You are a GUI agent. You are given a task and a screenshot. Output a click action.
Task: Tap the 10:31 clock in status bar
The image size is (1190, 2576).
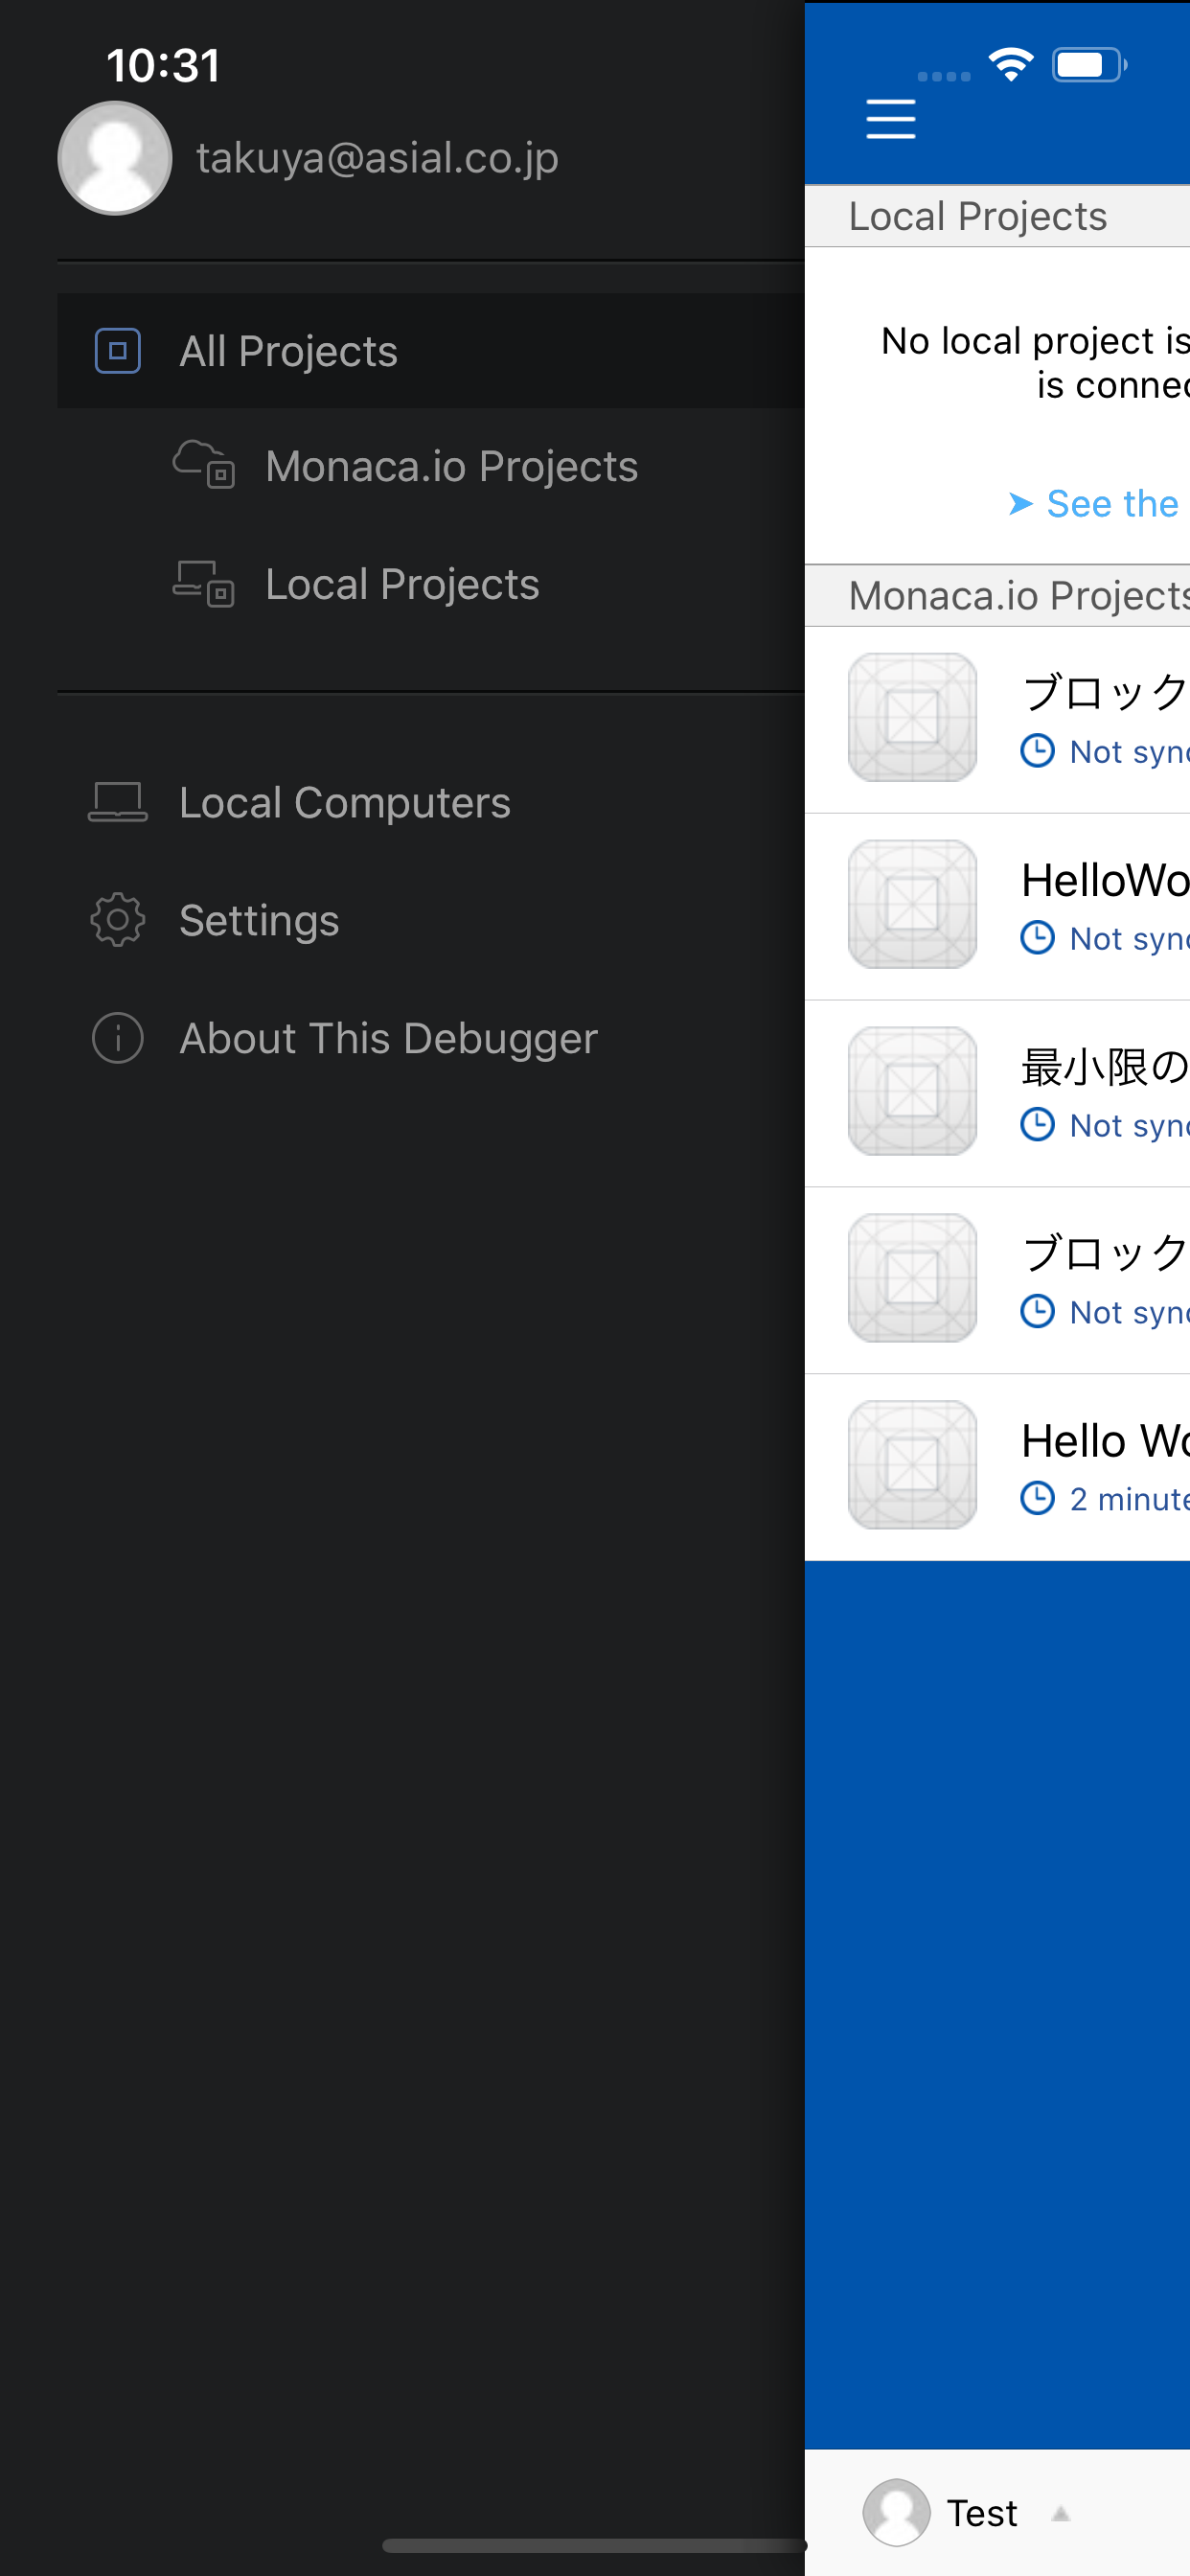pos(163,66)
